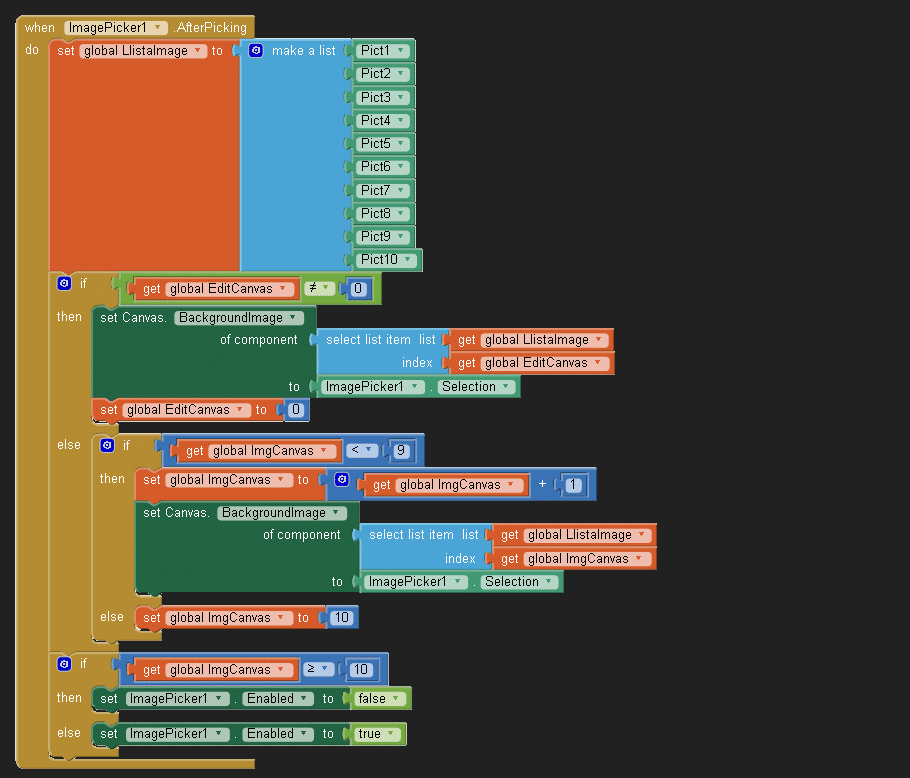Toggle the true boolean block value
This screenshot has width=910, height=778.
tap(377, 734)
